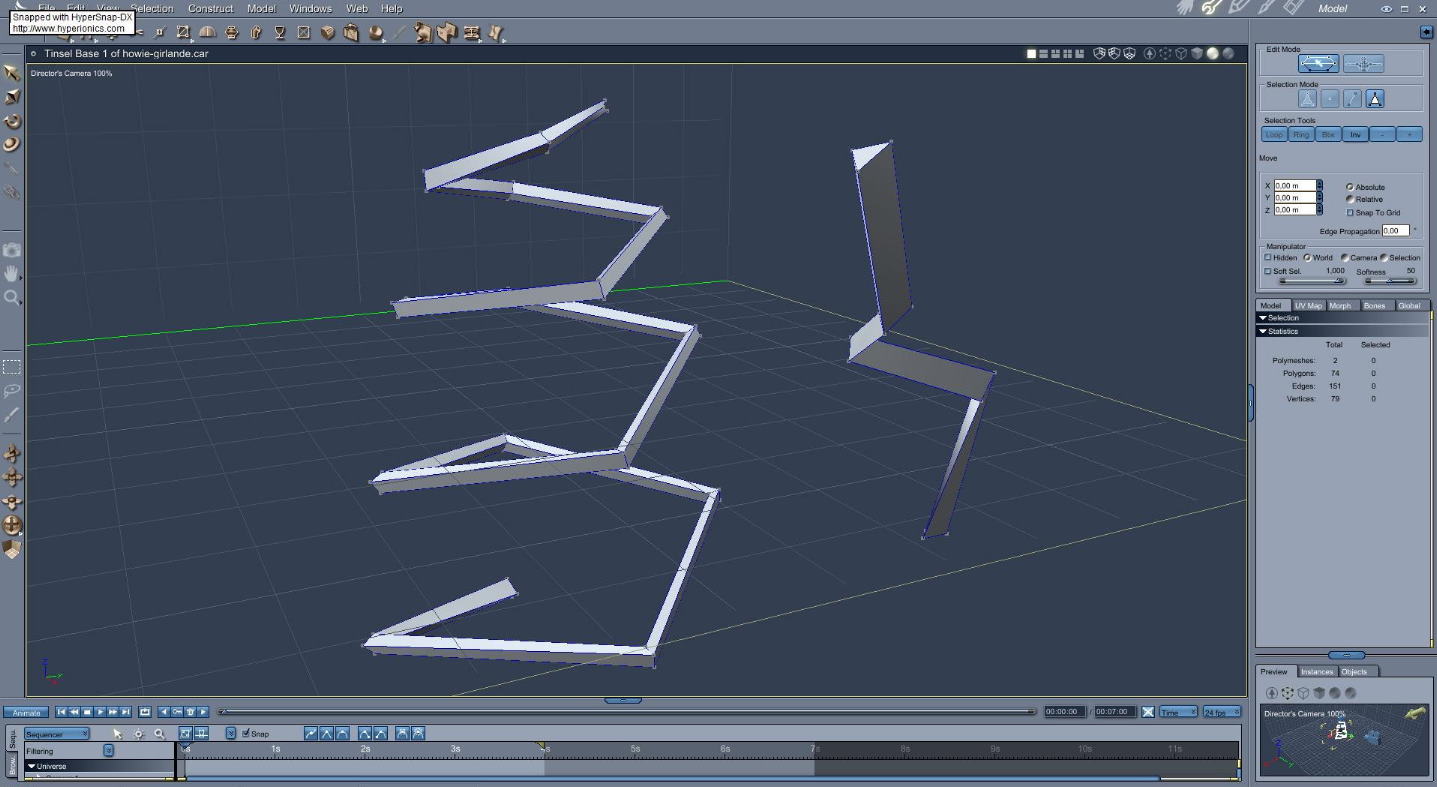Select the Selection manipulator radio button
Screen dimensions: 1437x787
[1384, 258]
